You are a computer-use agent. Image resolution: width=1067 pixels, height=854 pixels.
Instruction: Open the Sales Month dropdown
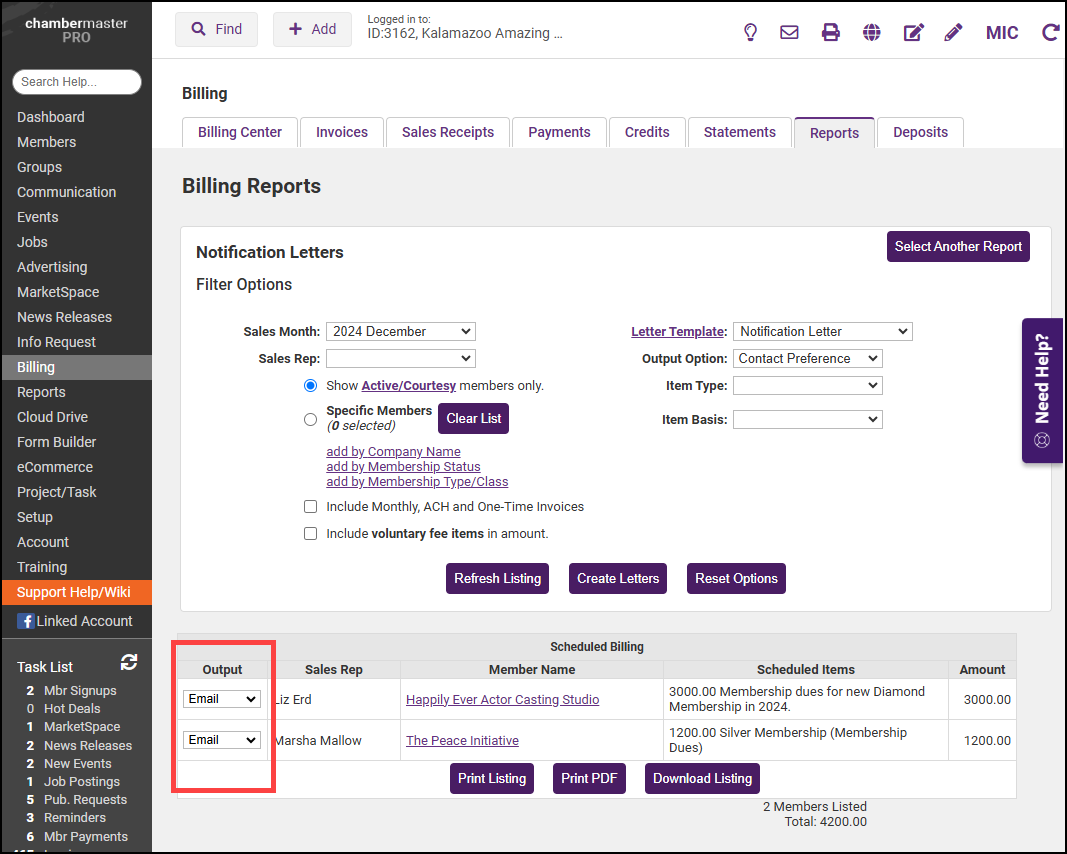click(400, 331)
